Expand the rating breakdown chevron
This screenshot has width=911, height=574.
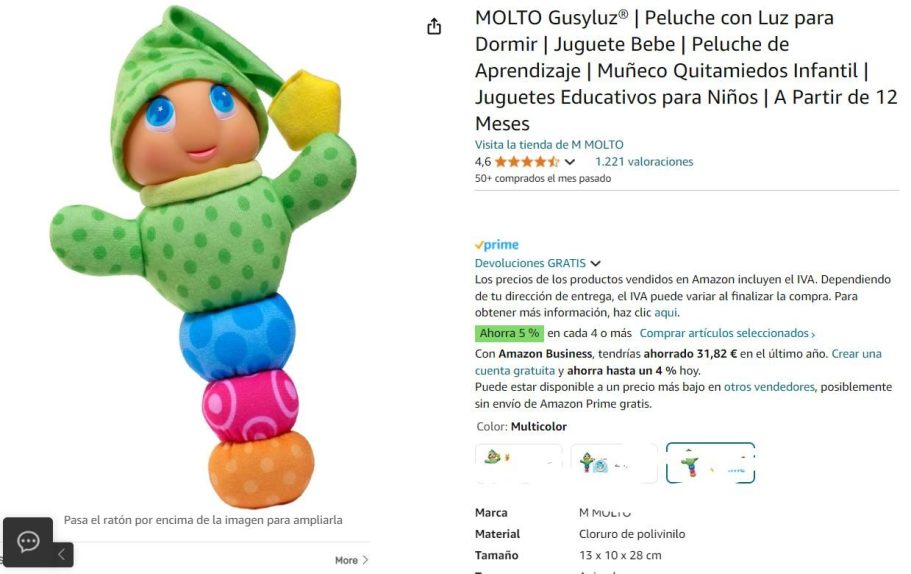[570, 162]
